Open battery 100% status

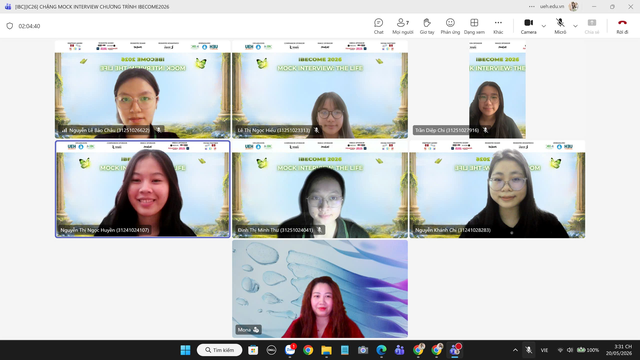coord(588,350)
